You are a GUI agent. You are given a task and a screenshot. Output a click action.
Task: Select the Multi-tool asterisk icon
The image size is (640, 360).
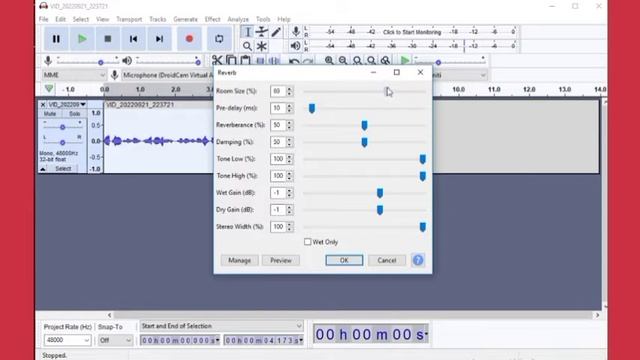coord(262,46)
